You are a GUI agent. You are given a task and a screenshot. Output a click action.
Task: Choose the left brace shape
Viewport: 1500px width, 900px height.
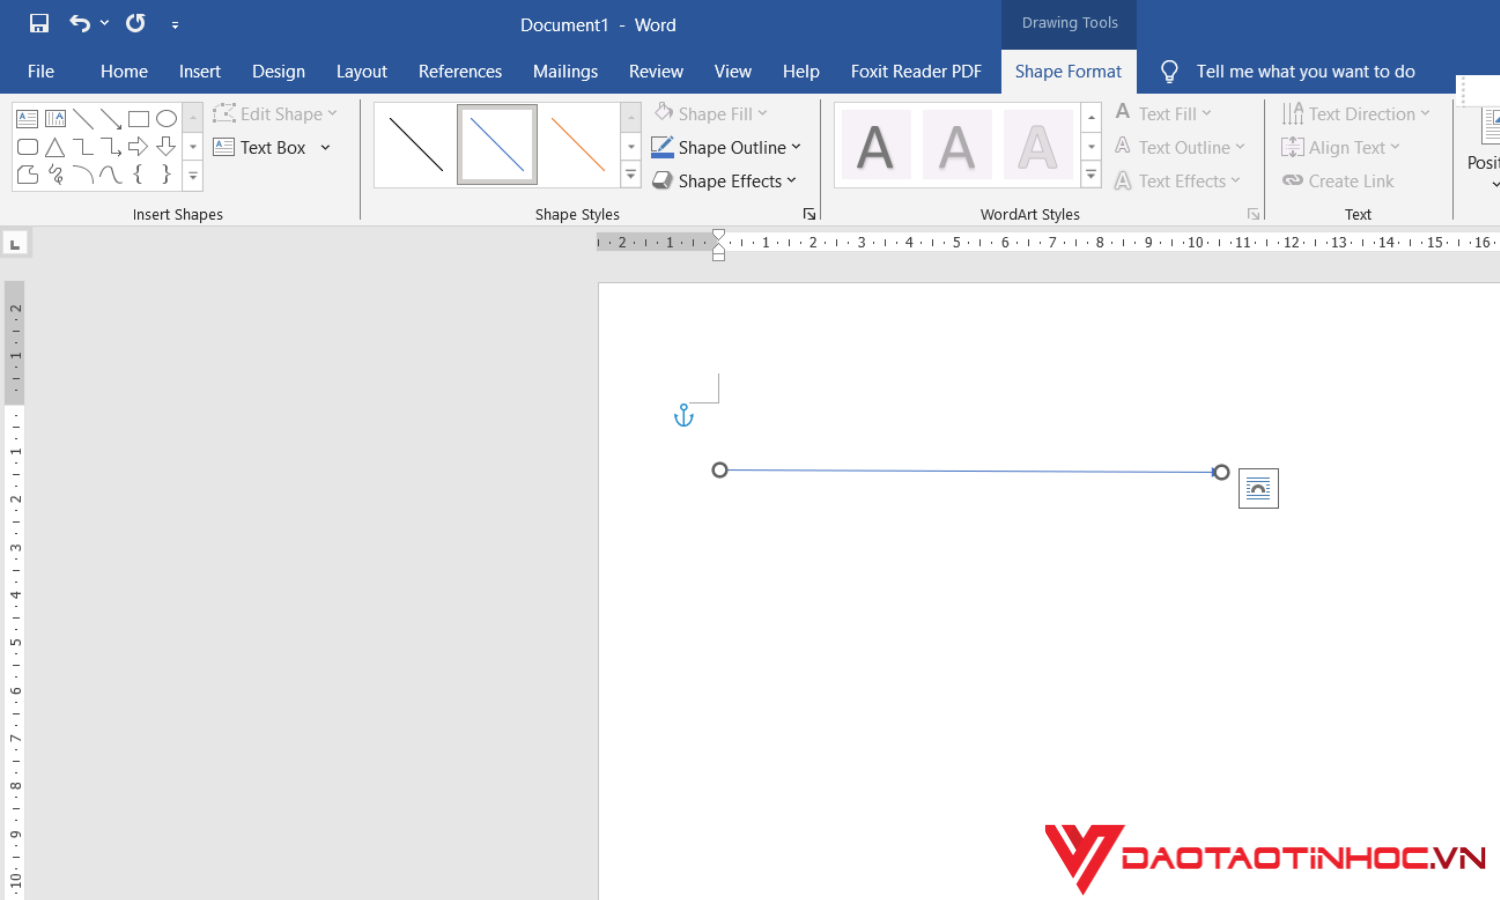pyautogui.click(x=139, y=175)
